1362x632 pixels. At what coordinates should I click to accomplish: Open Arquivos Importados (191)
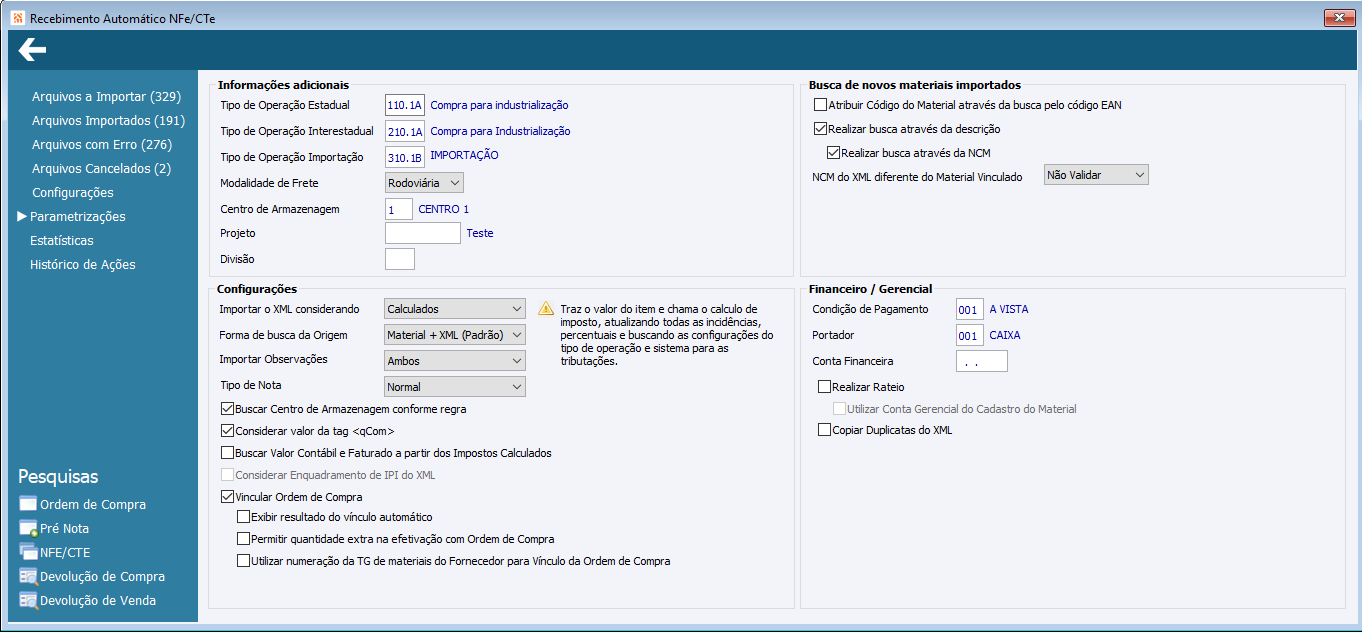point(108,121)
